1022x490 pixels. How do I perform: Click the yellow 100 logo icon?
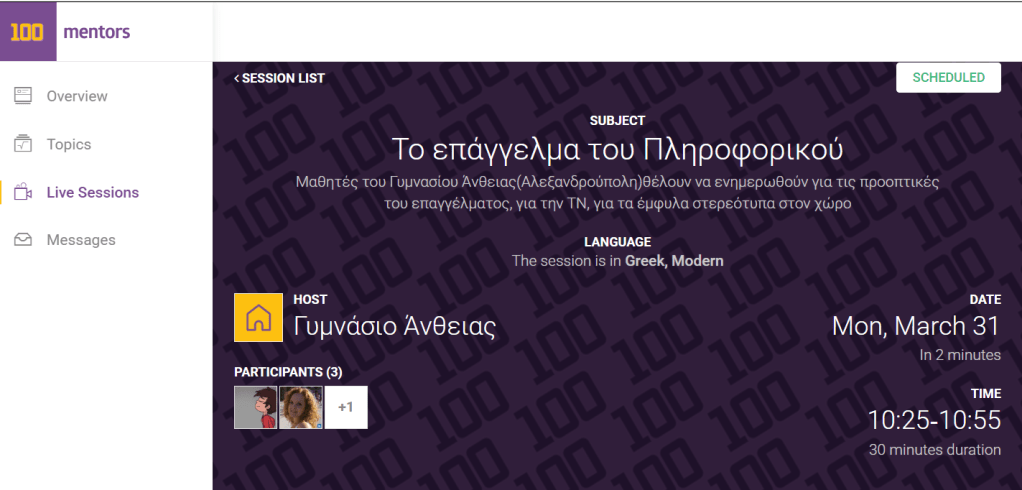click(27, 31)
